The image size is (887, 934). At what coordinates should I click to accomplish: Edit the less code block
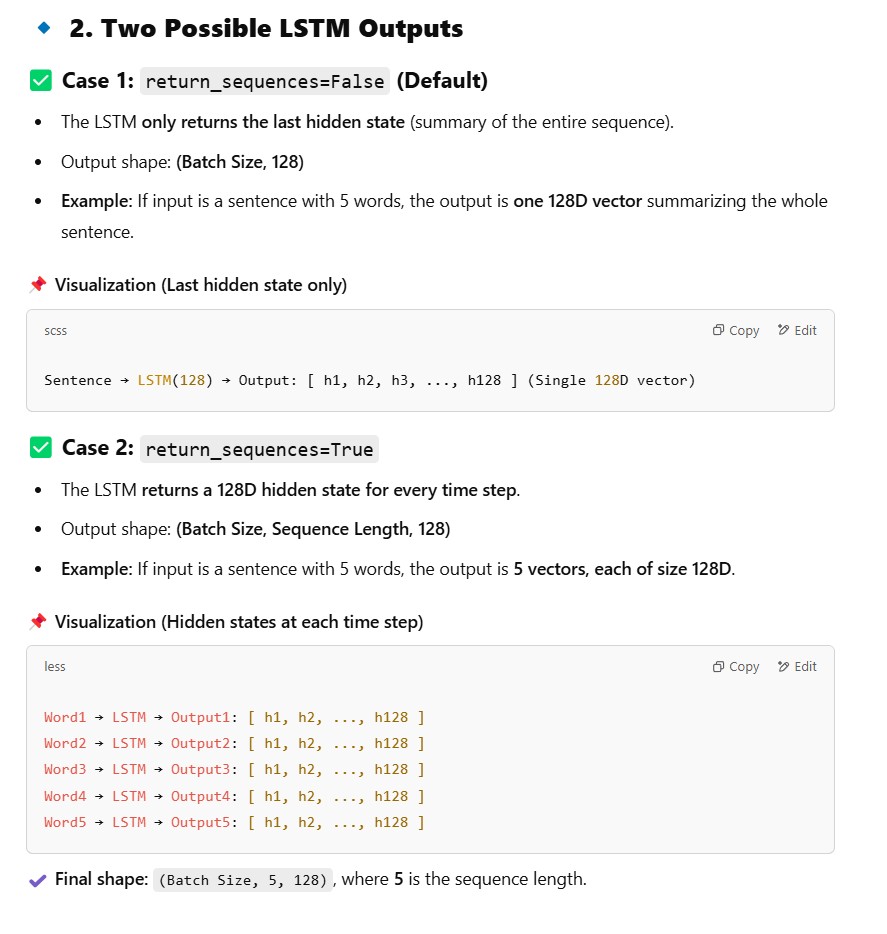point(796,666)
